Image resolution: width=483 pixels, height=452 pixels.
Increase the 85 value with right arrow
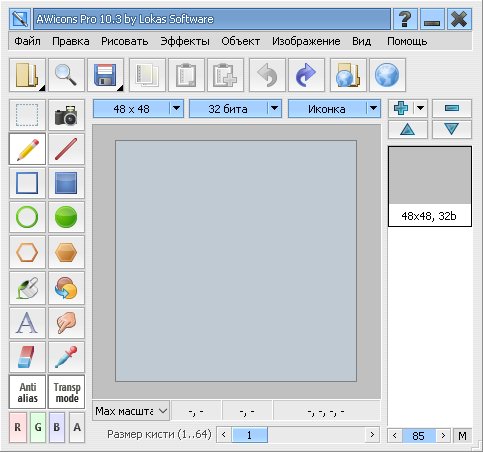[443, 436]
